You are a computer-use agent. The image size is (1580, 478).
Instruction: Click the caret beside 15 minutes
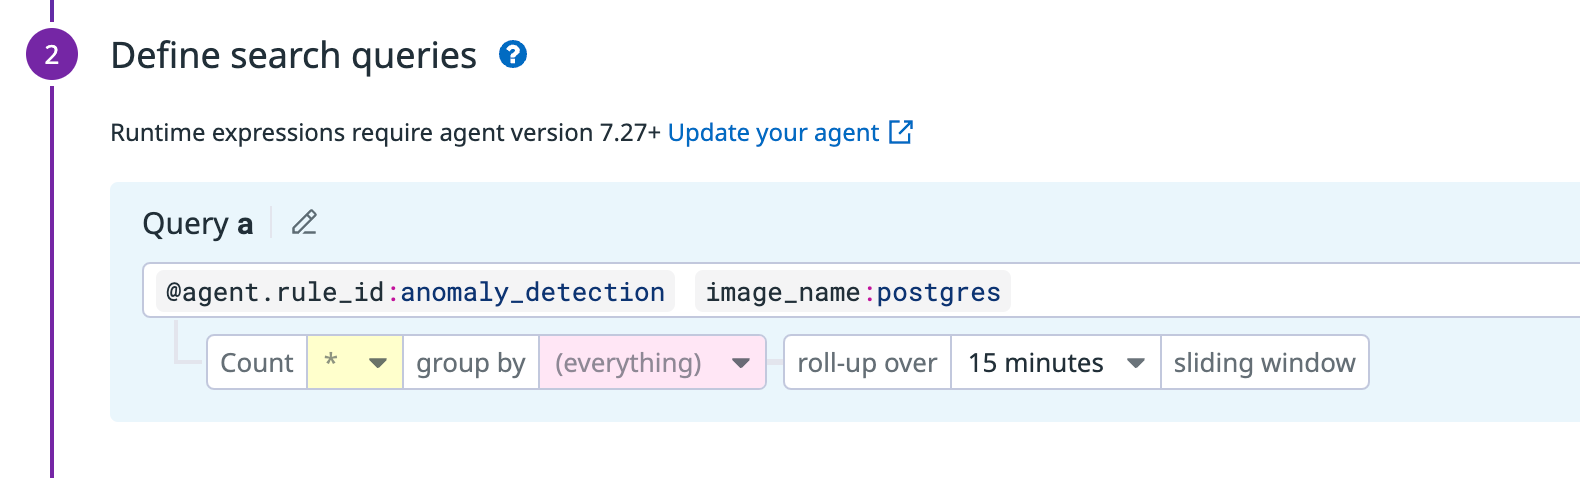[x=1135, y=363]
